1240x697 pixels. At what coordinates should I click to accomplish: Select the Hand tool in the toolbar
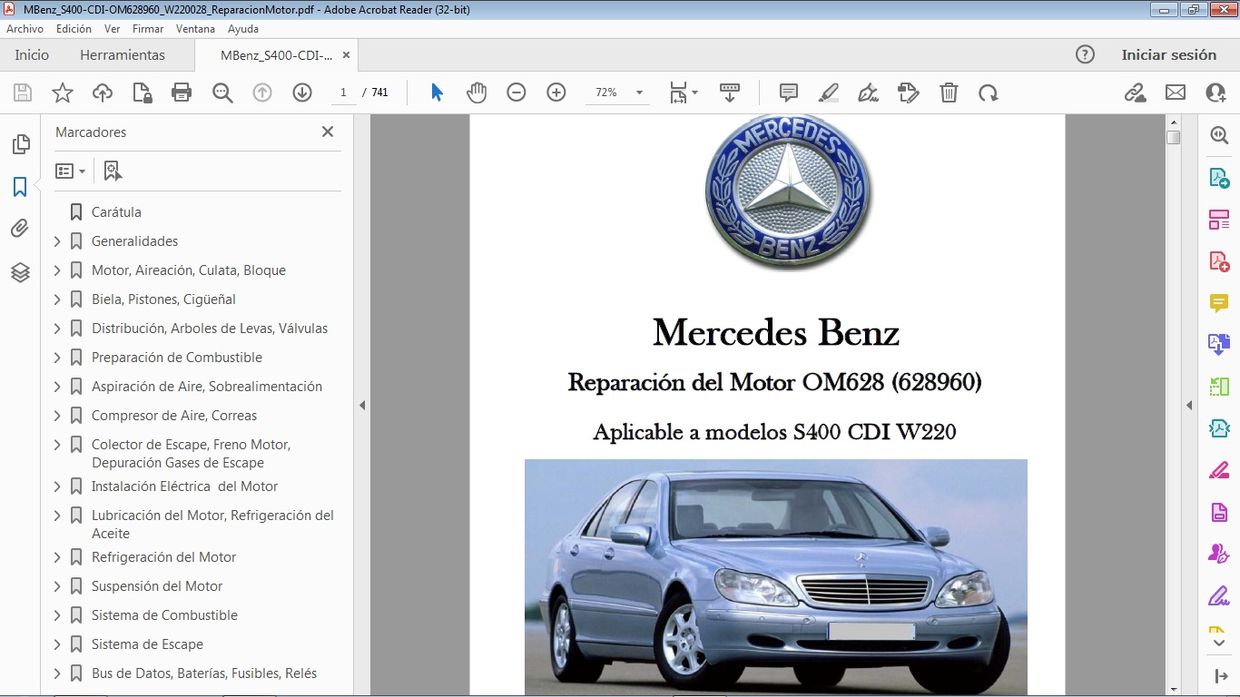[x=477, y=92]
